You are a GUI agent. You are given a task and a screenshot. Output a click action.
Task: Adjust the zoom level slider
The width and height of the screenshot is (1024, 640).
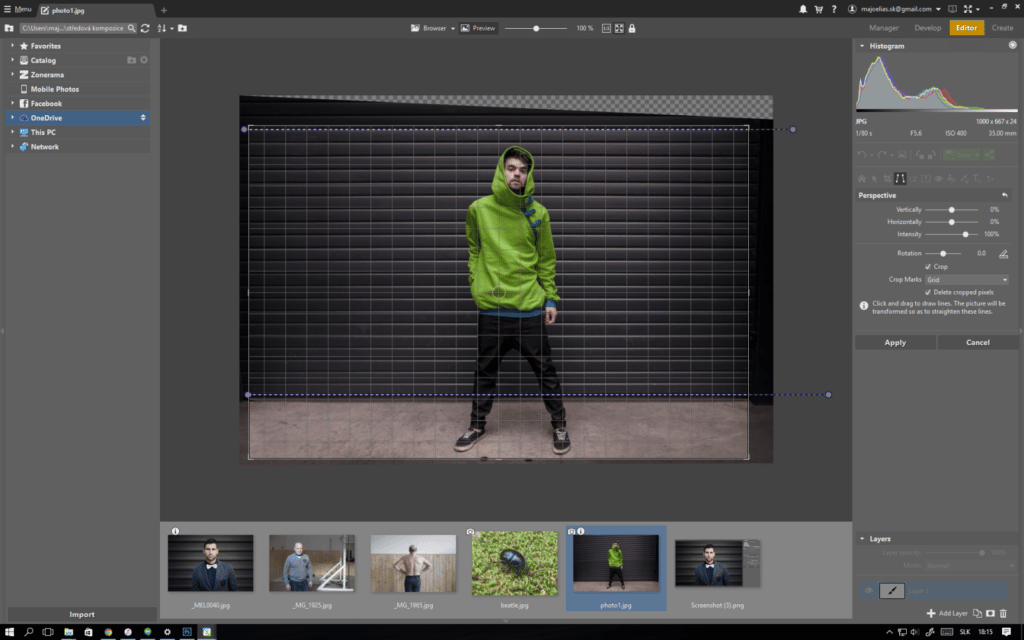click(x=536, y=28)
